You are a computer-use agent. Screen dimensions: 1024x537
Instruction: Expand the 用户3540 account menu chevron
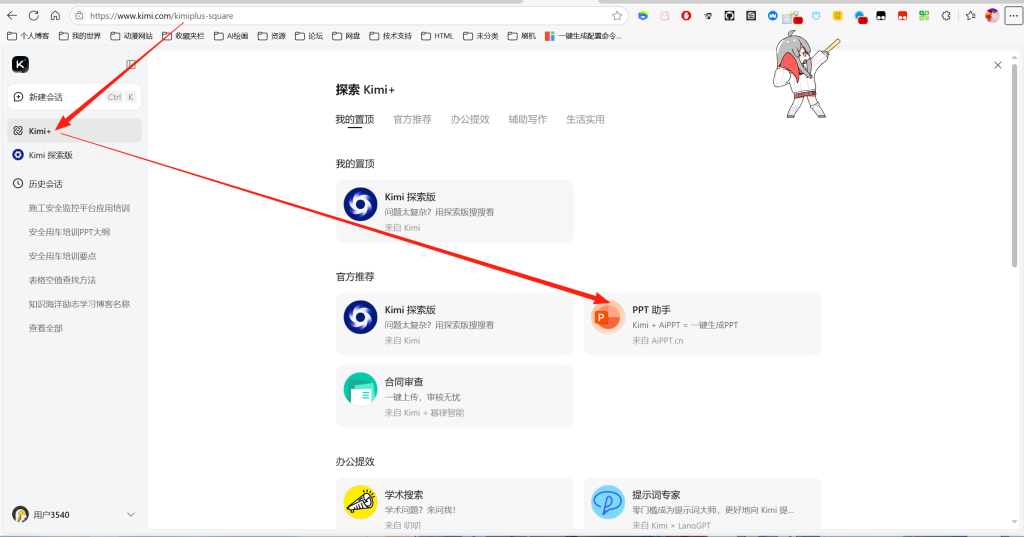coord(131,514)
